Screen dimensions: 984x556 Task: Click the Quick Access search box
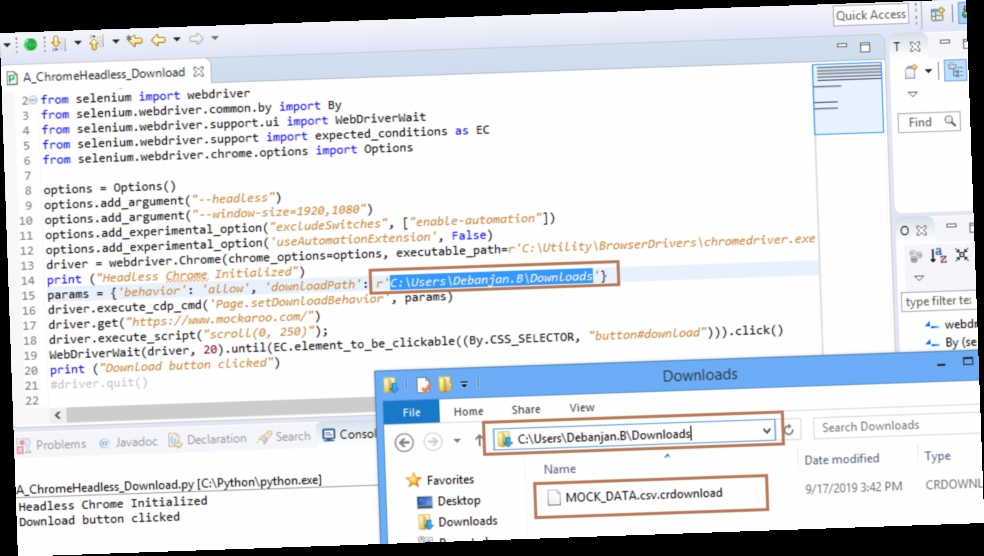870,15
